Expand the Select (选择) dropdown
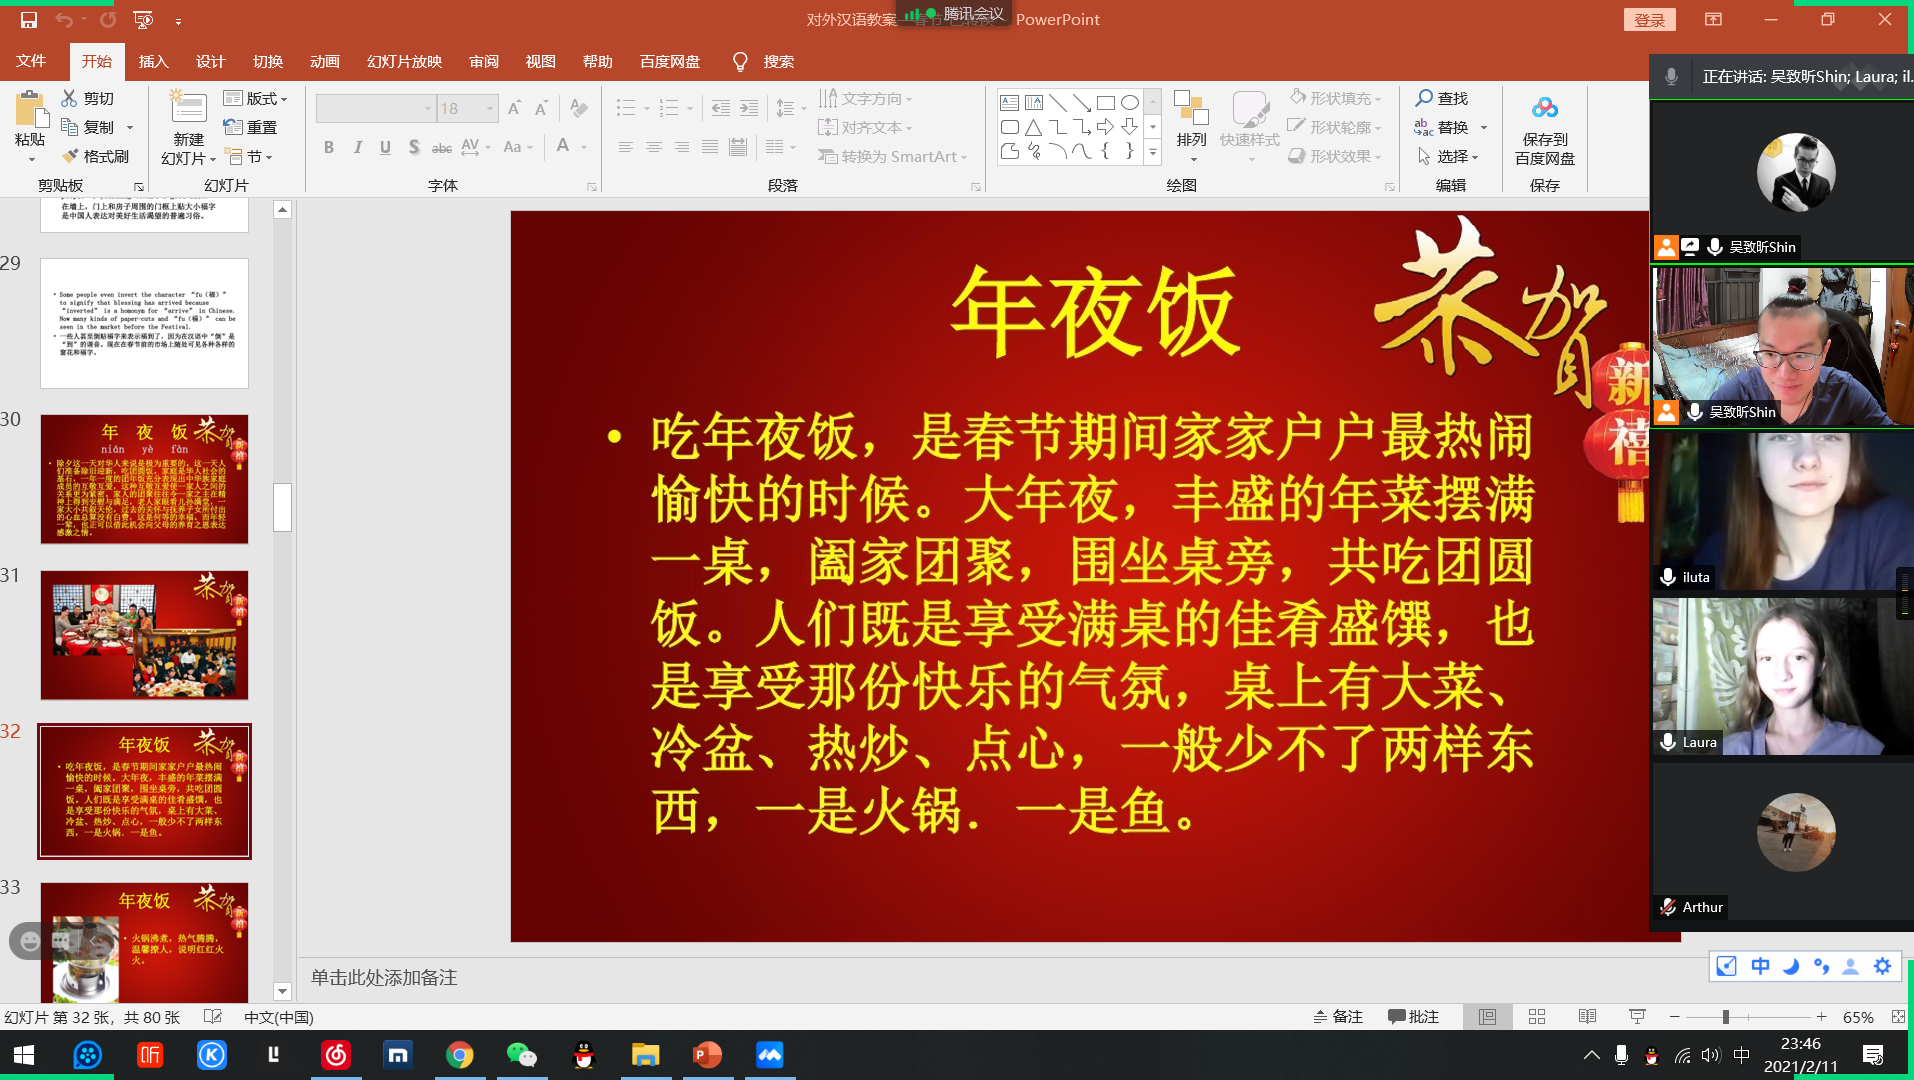1914x1080 pixels. (1448, 156)
